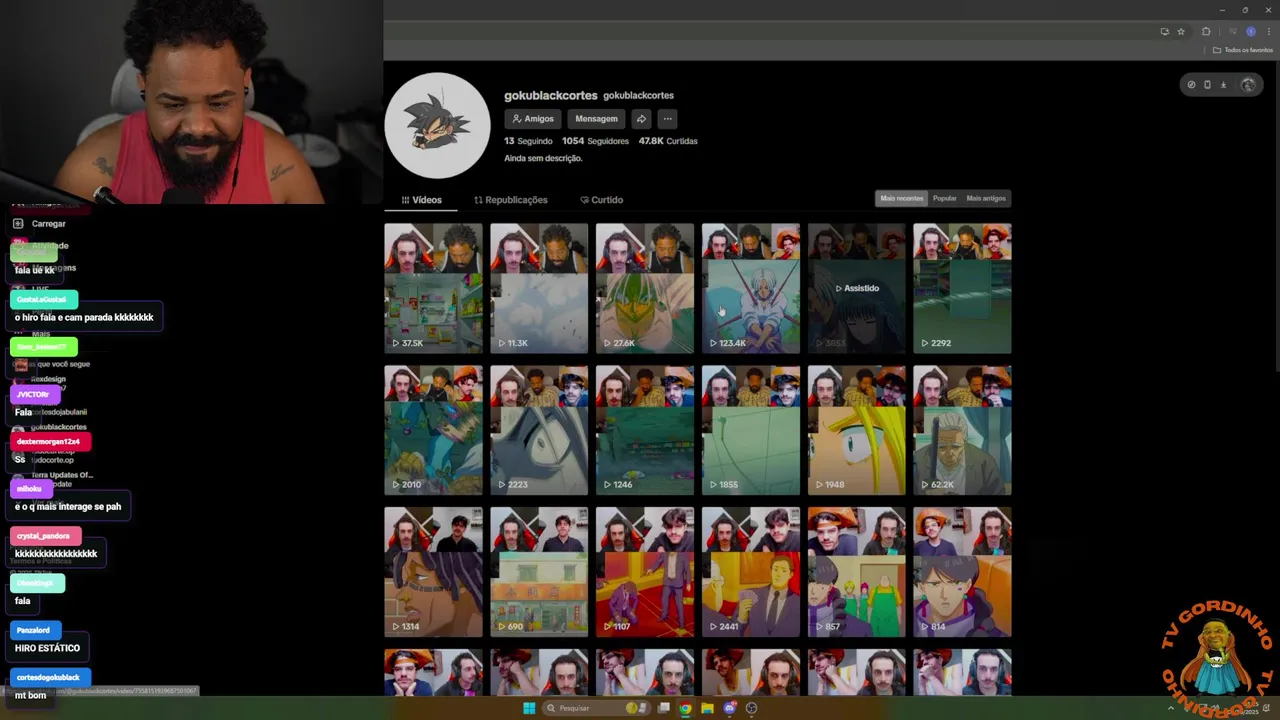Click the install app icon in address bar
The image size is (1280, 720).
click(x=1164, y=31)
